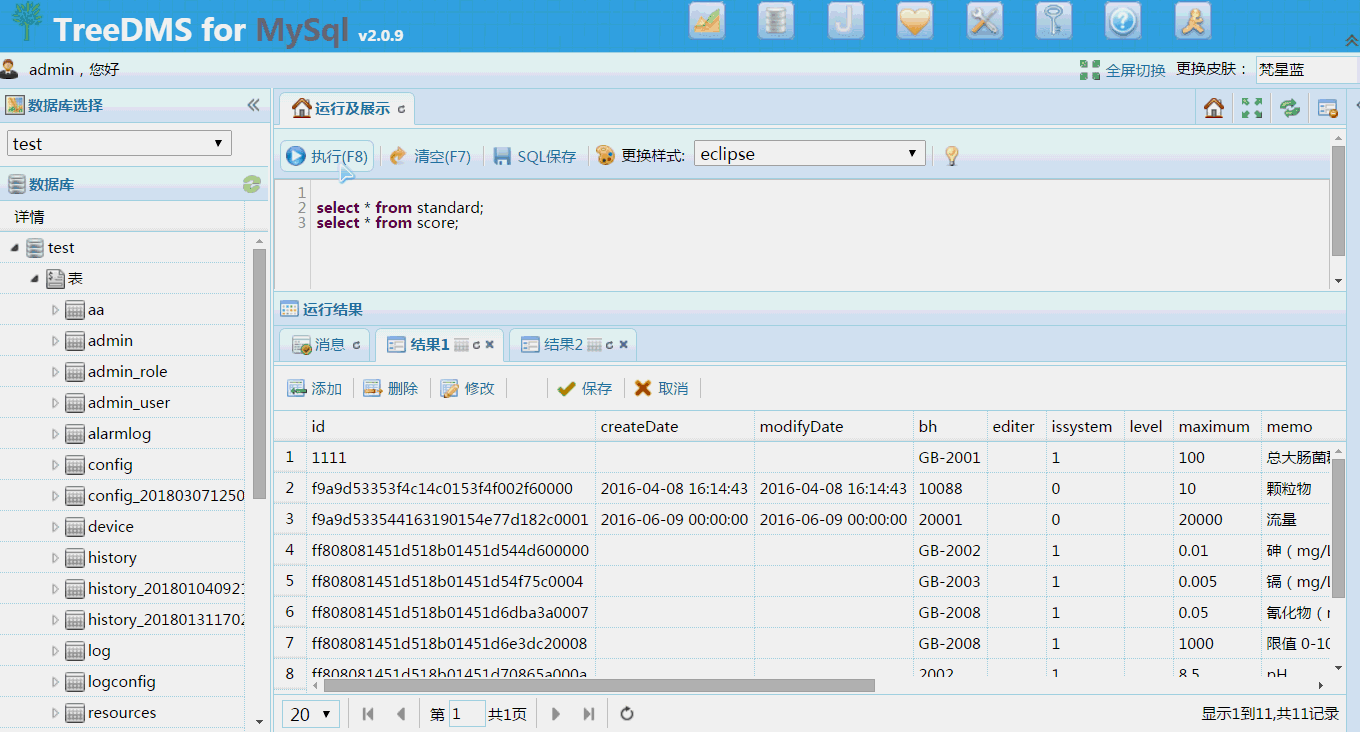Click the wrench tools icon in header
Viewport: 1360px width, 732px height.
click(984, 20)
